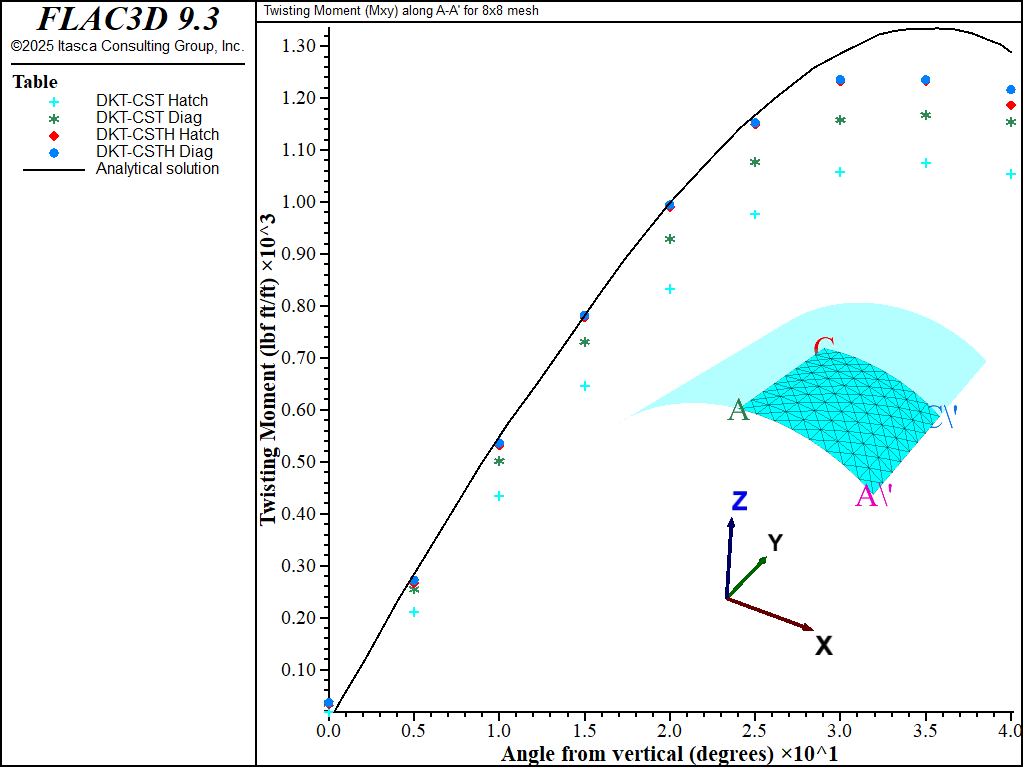This screenshot has height=768, width=1024.
Task: Click the 1.30 tick label on vertical axis
Action: (299, 46)
